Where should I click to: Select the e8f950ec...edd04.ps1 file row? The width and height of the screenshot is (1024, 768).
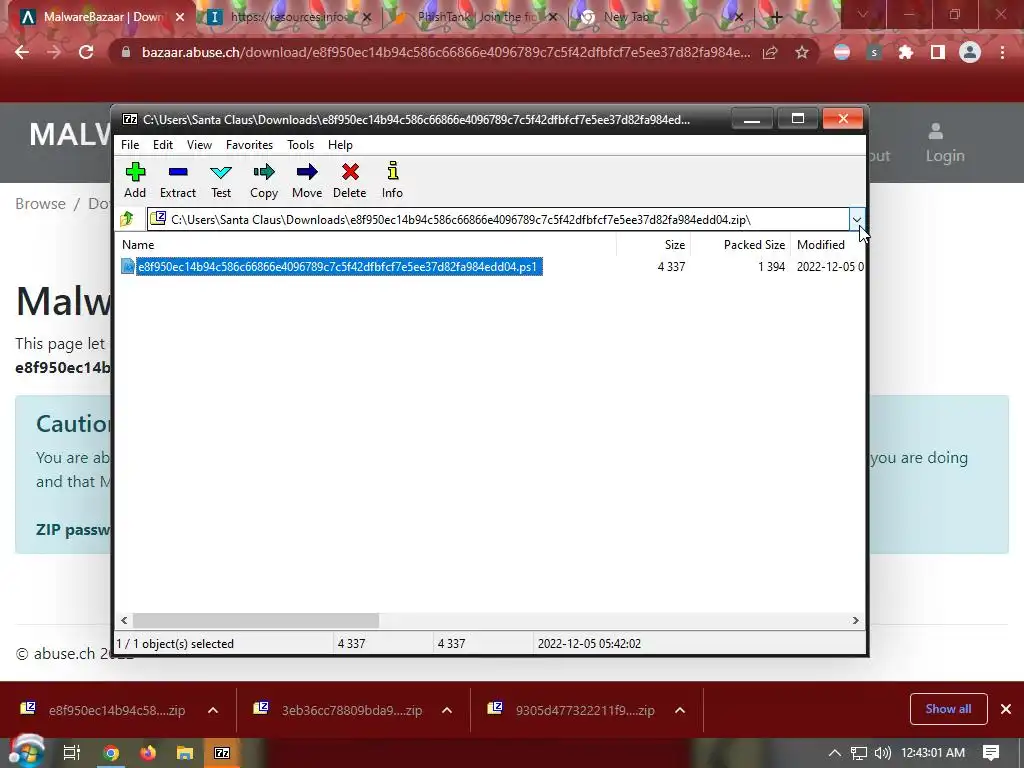click(x=490, y=266)
